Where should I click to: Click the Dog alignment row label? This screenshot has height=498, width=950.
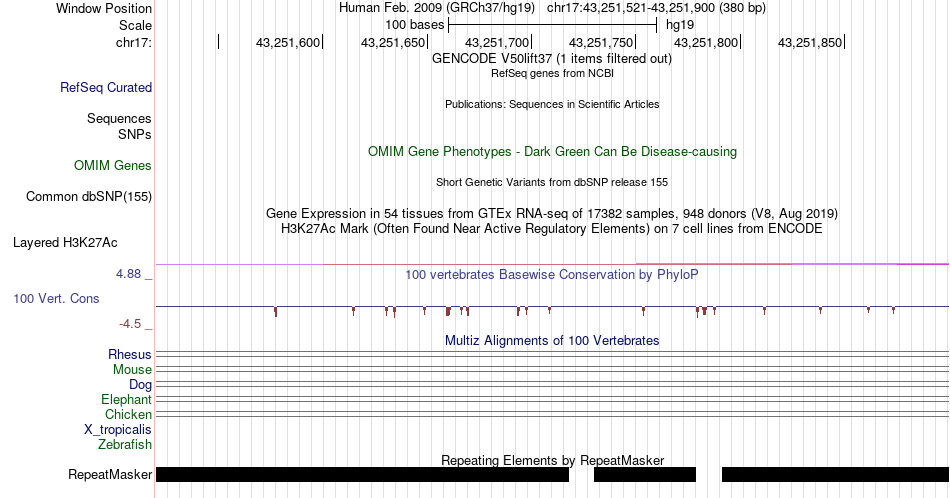tap(141, 385)
